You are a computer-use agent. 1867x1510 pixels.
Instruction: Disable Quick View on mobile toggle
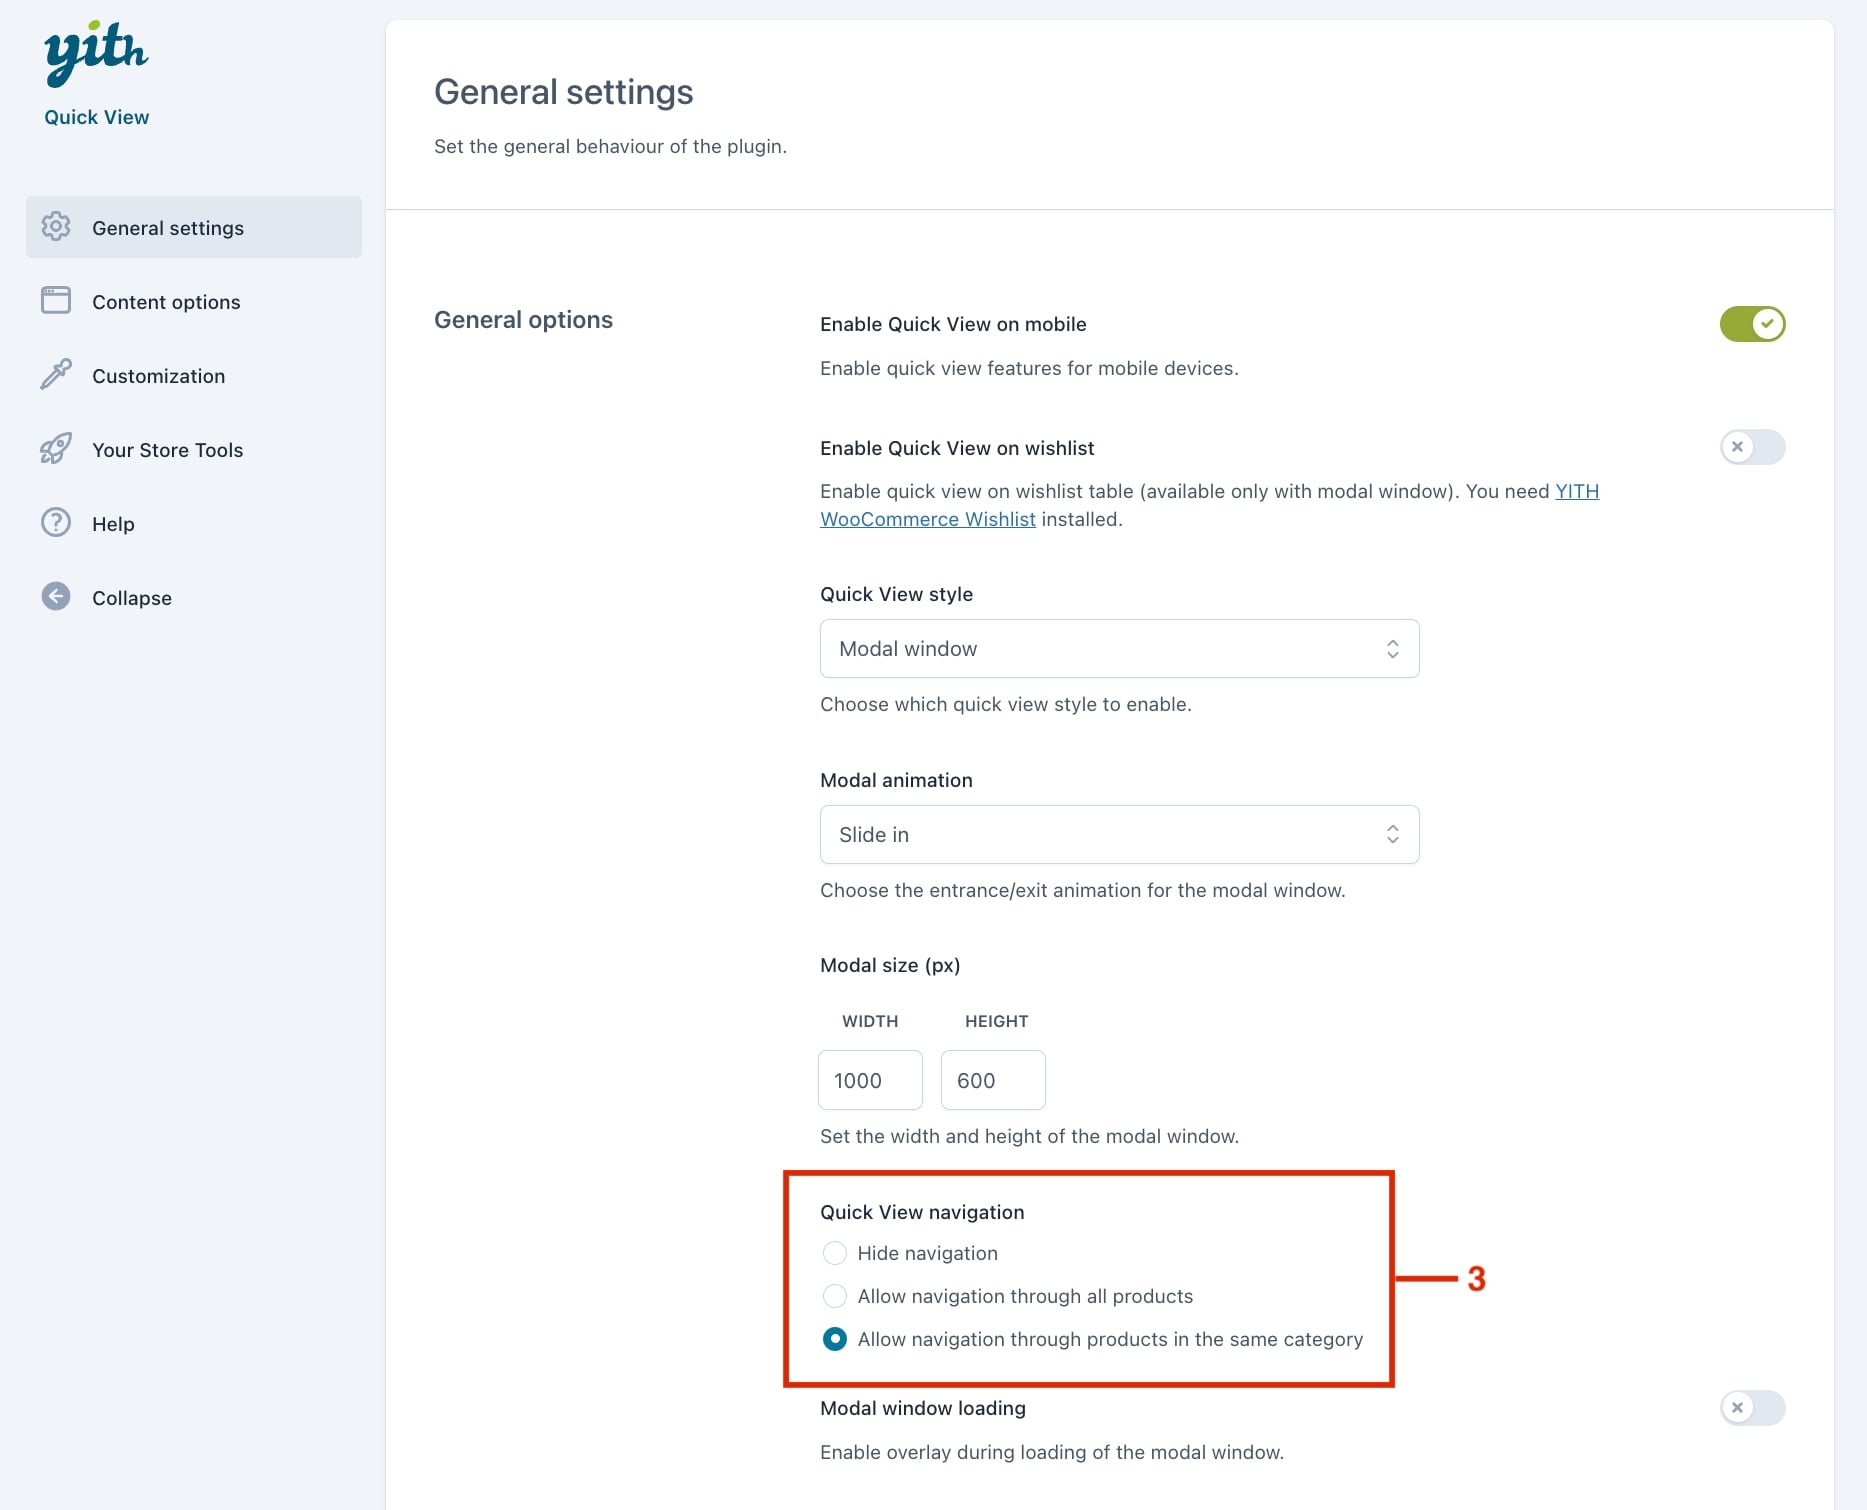[1752, 324]
